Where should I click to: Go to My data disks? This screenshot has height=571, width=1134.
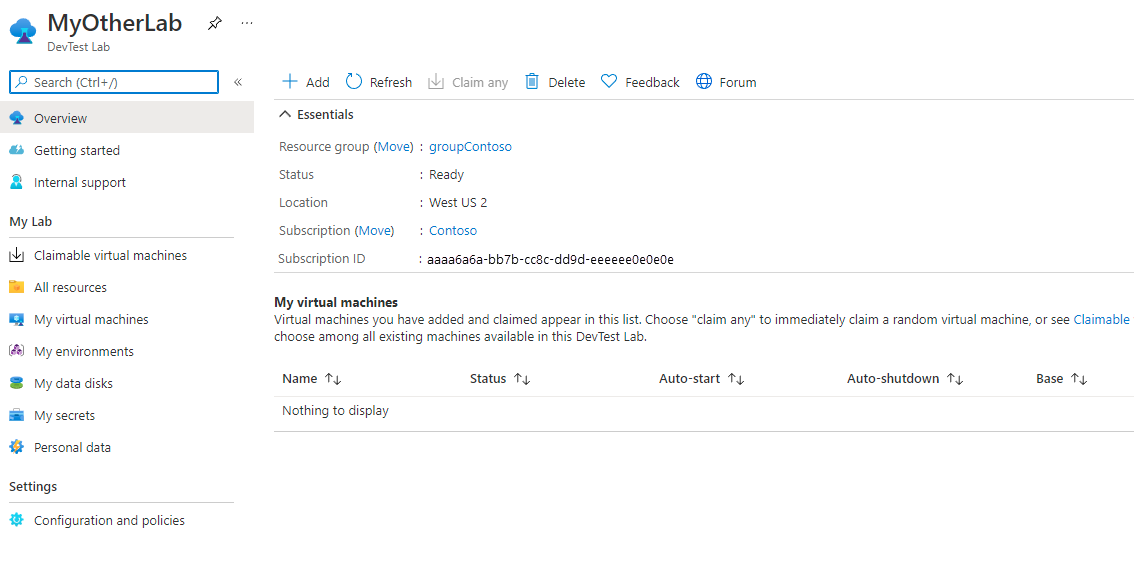coord(73,383)
